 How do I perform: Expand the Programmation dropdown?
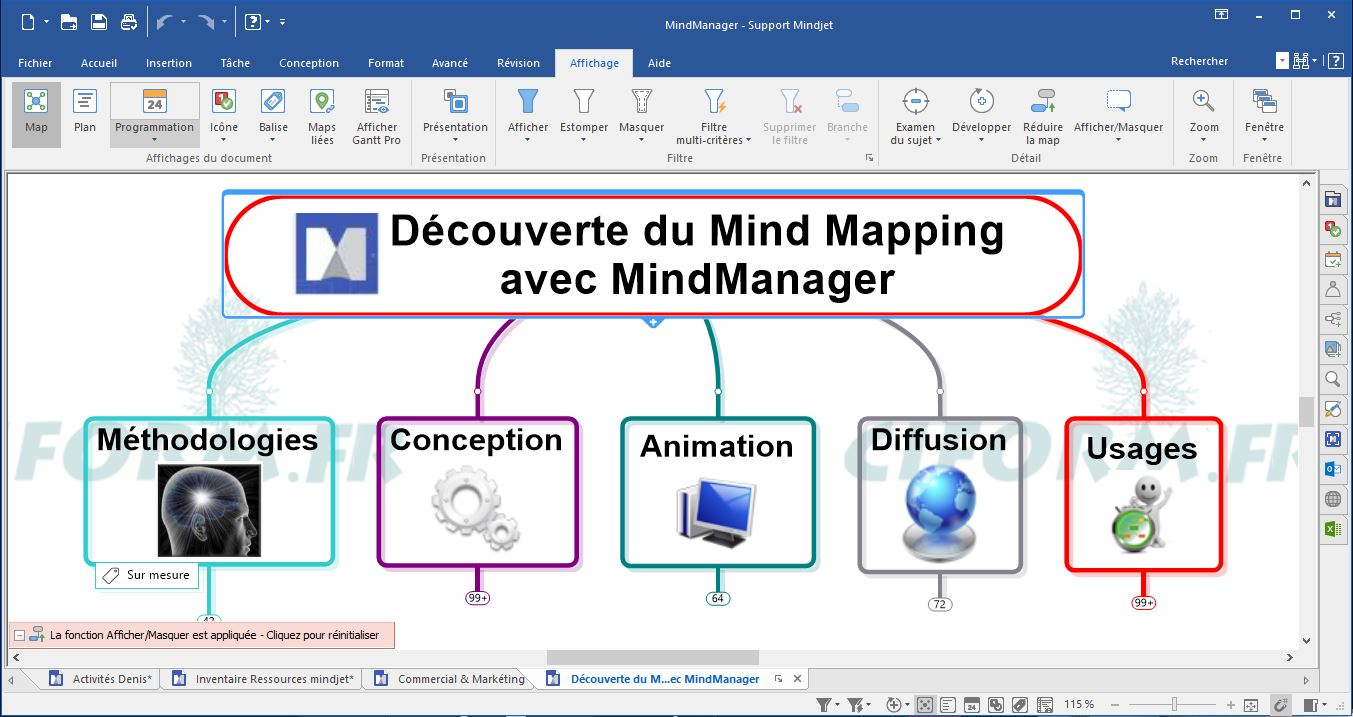[154, 140]
